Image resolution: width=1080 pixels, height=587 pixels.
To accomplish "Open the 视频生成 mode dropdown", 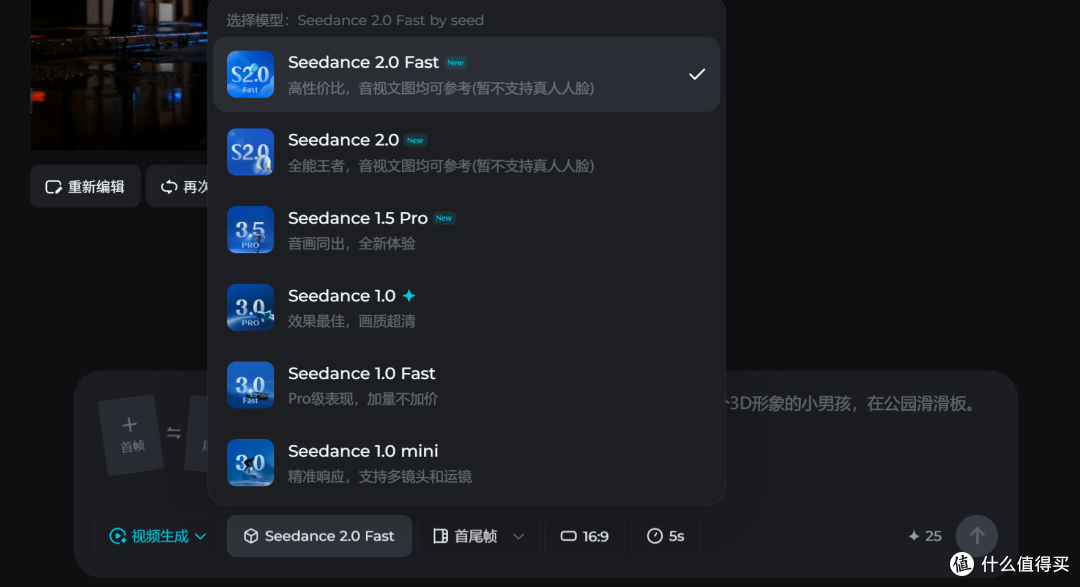I will tap(158, 536).
